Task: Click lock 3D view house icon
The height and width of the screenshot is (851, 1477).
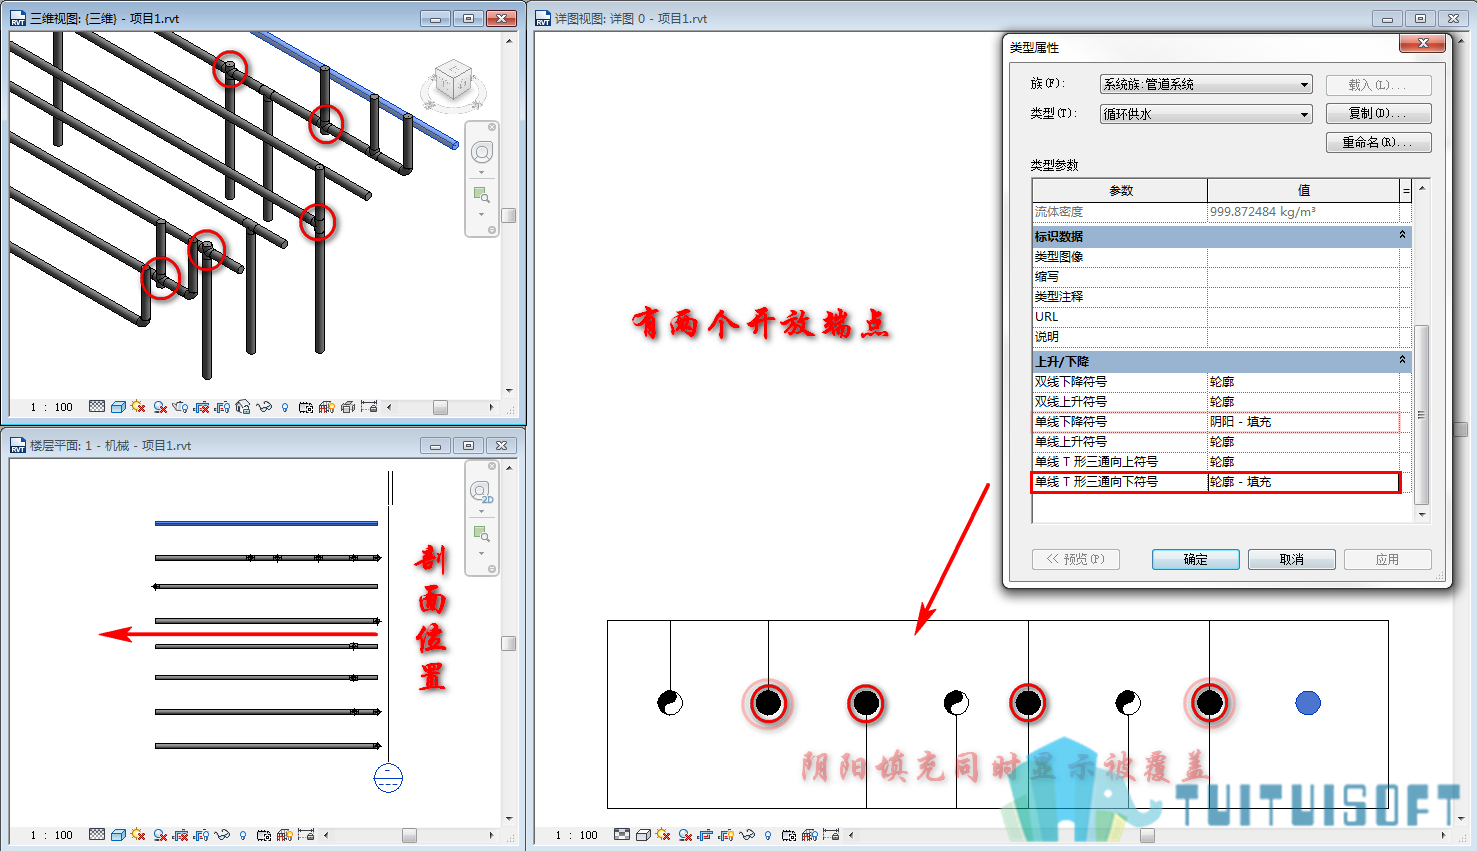Action: (243, 407)
